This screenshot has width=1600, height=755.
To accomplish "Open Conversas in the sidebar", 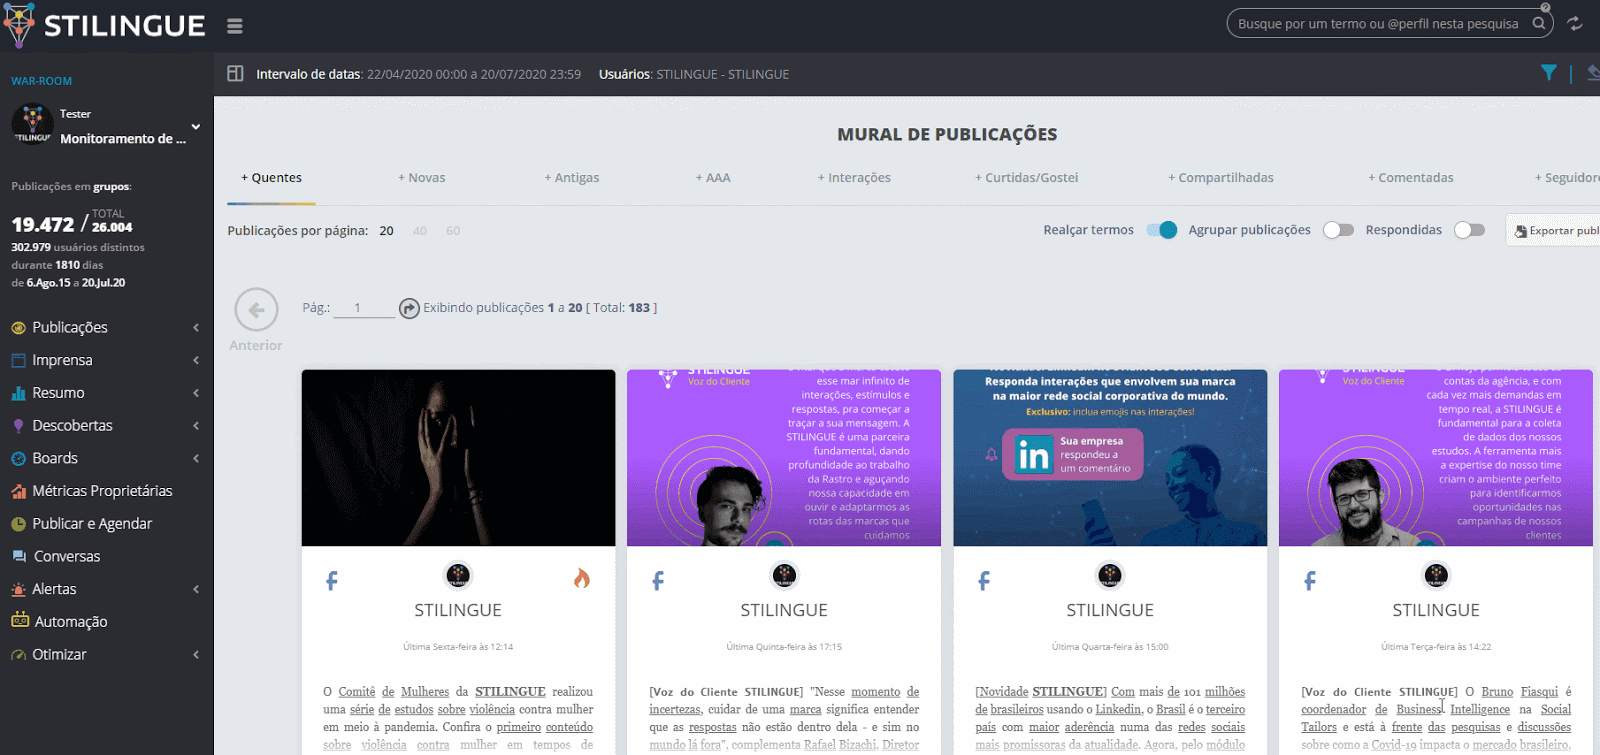I will [x=67, y=557].
